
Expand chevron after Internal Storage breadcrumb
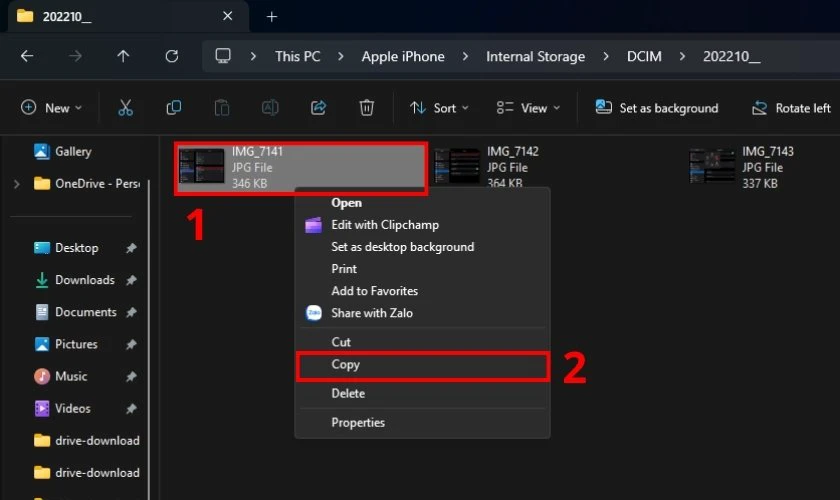point(606,56)
